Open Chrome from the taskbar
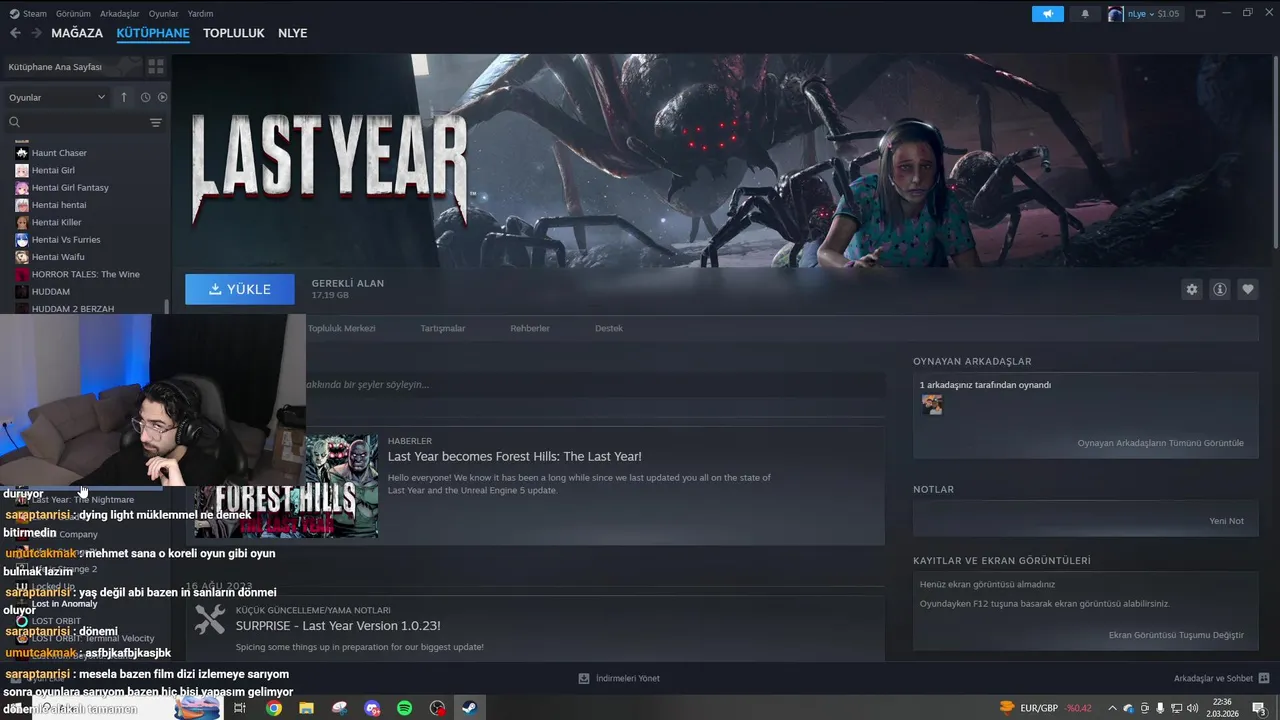 (x=273, y=708)
